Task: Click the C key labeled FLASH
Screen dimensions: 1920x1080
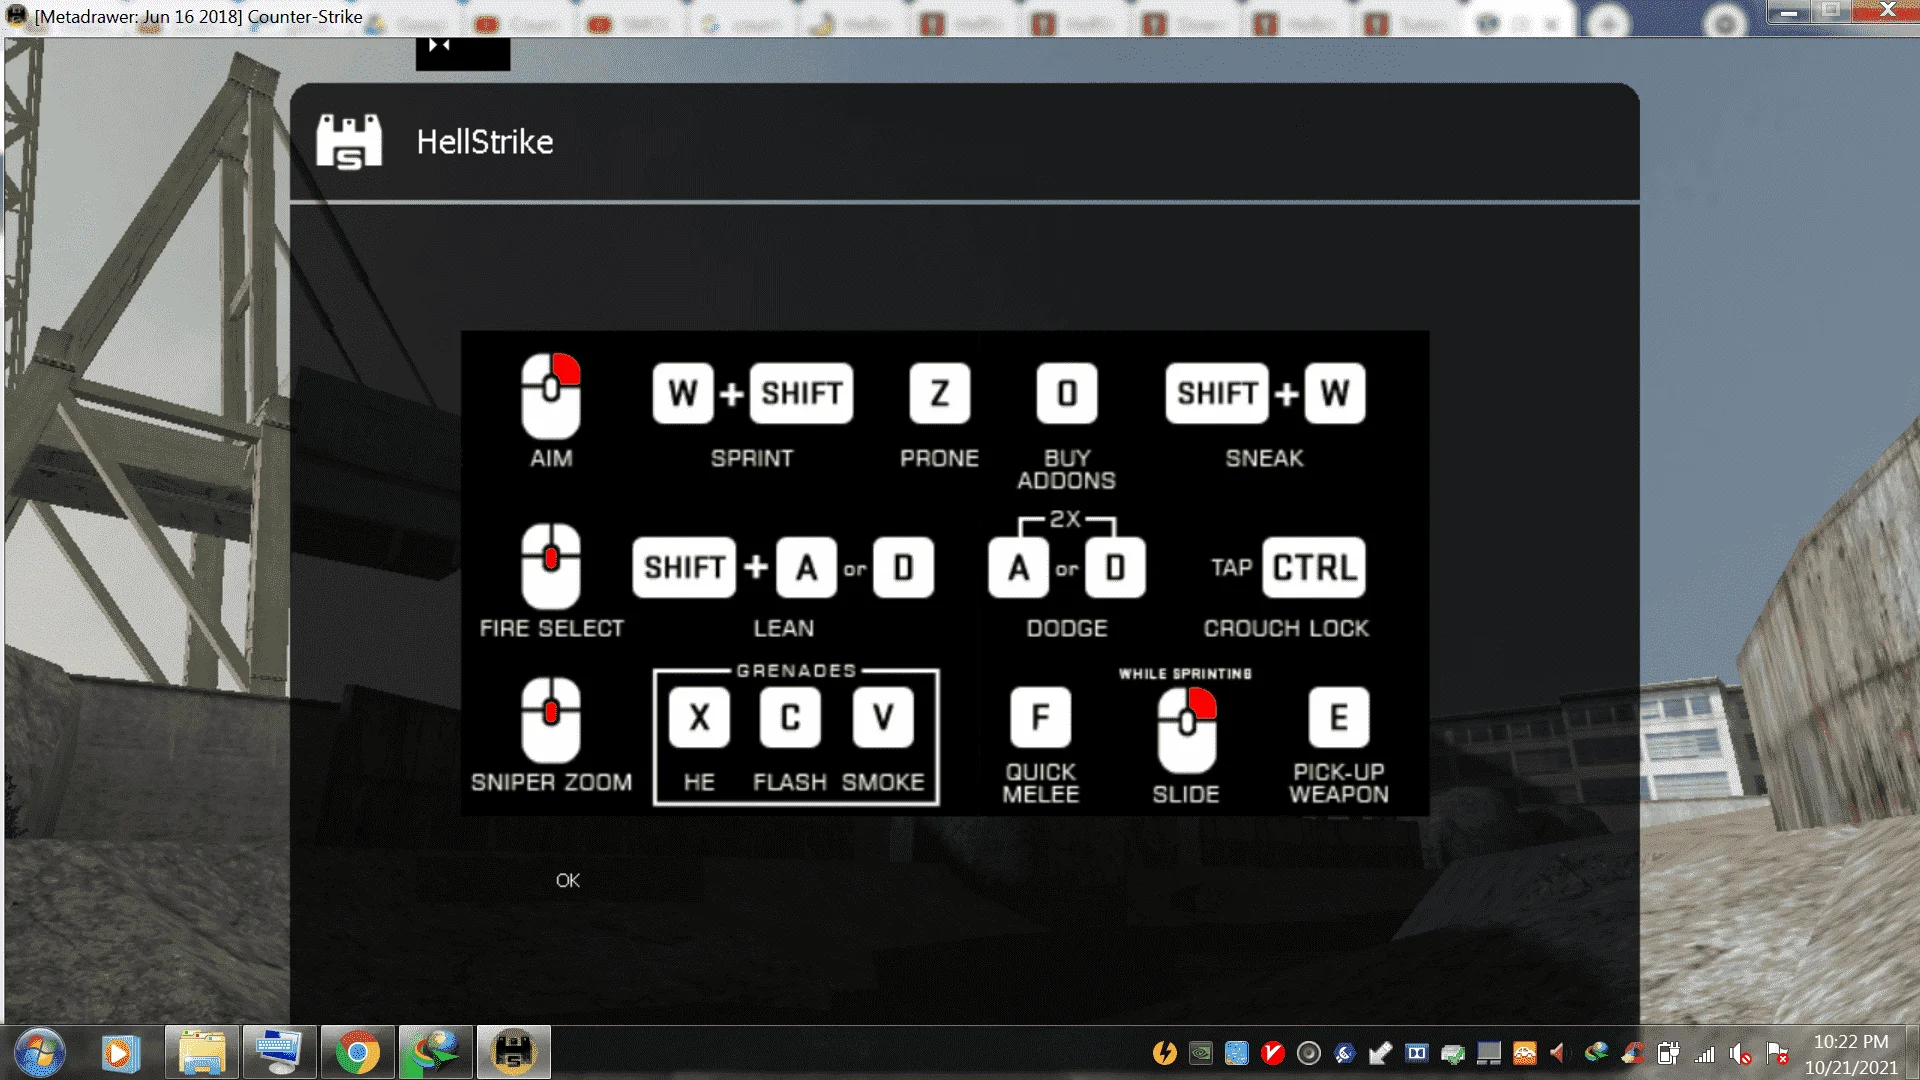Action: 790,717
